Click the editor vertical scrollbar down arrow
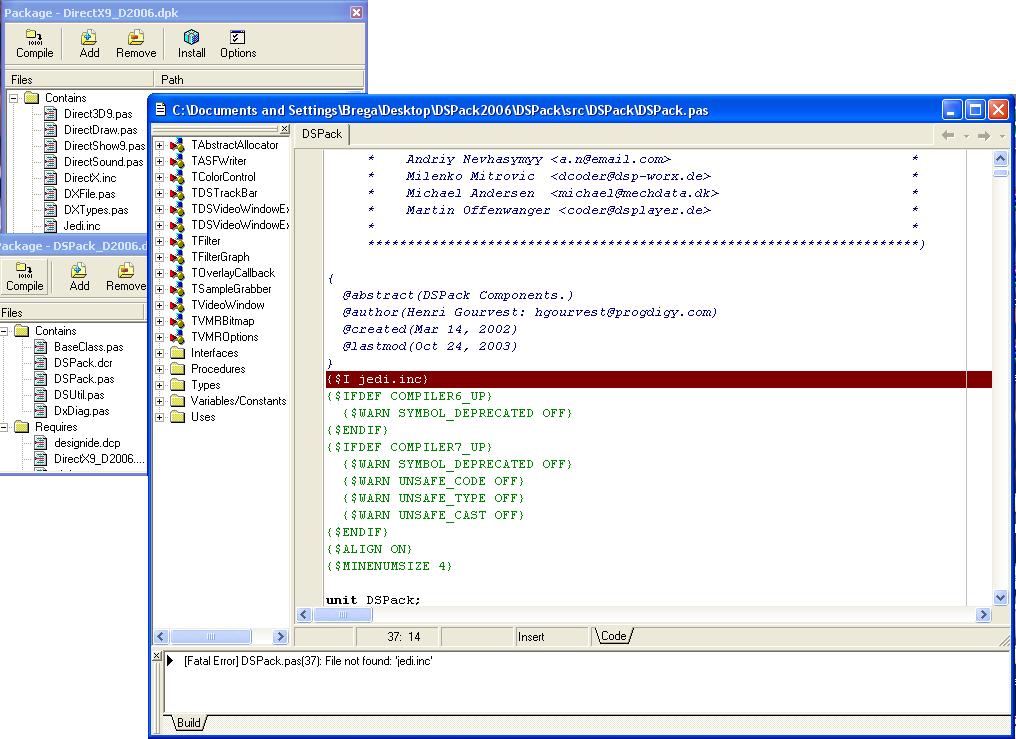 click(1000, 597)
